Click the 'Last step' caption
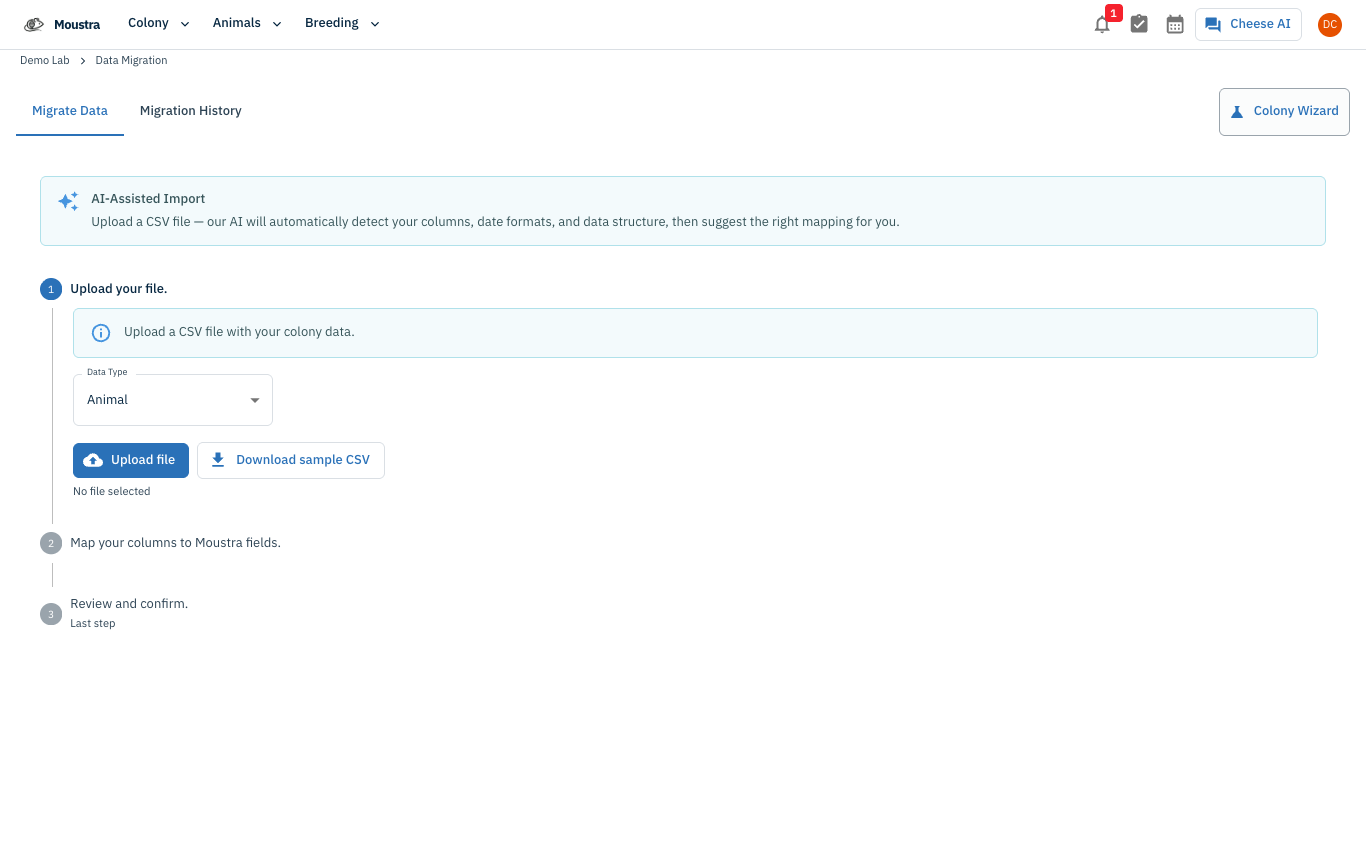This screenshot has height=854, width=1366. click(93, 624)
